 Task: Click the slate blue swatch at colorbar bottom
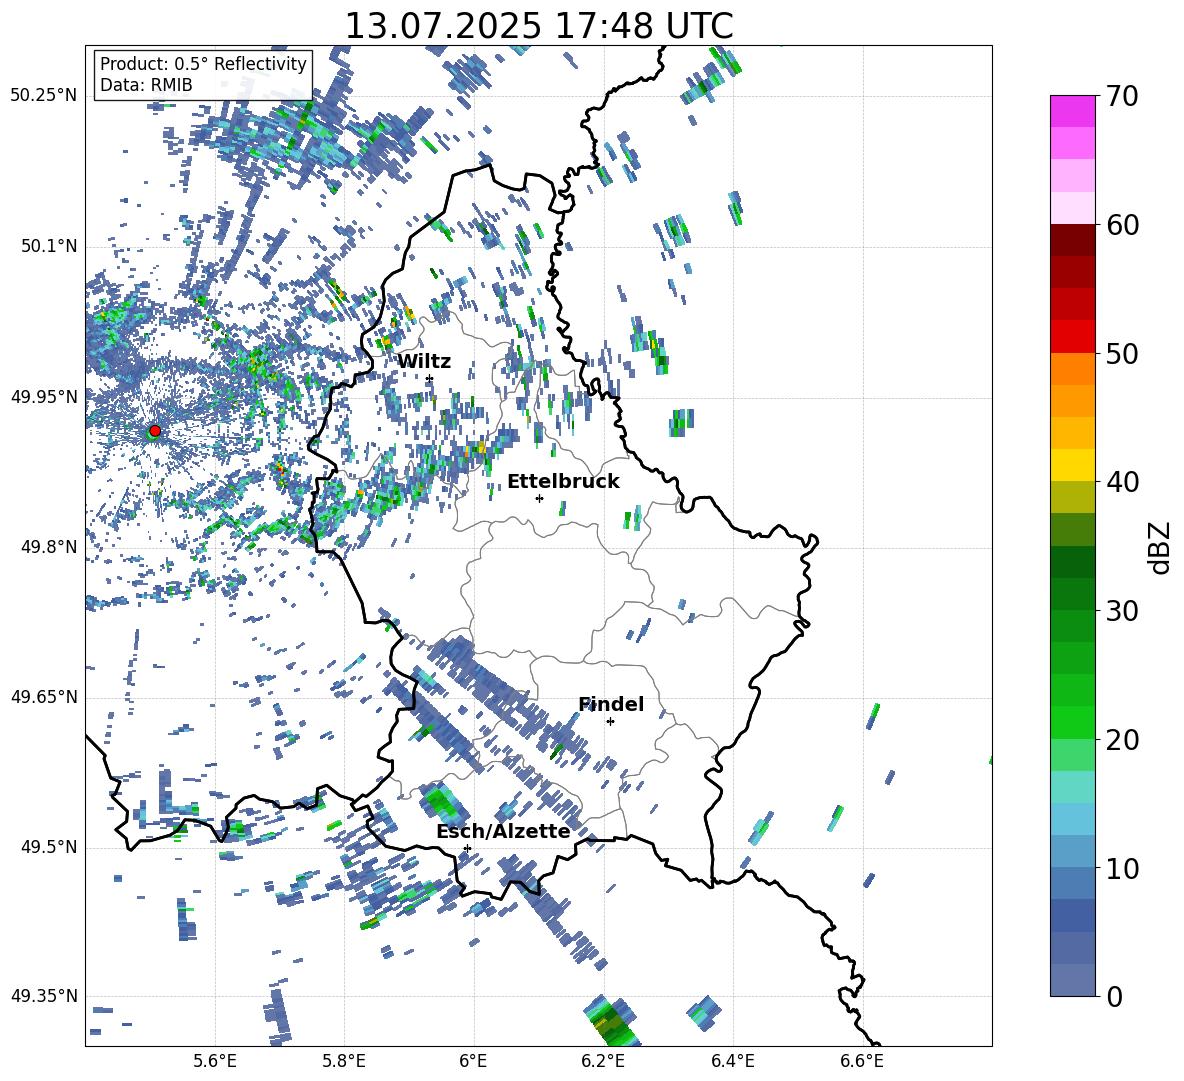[1072, 980]
